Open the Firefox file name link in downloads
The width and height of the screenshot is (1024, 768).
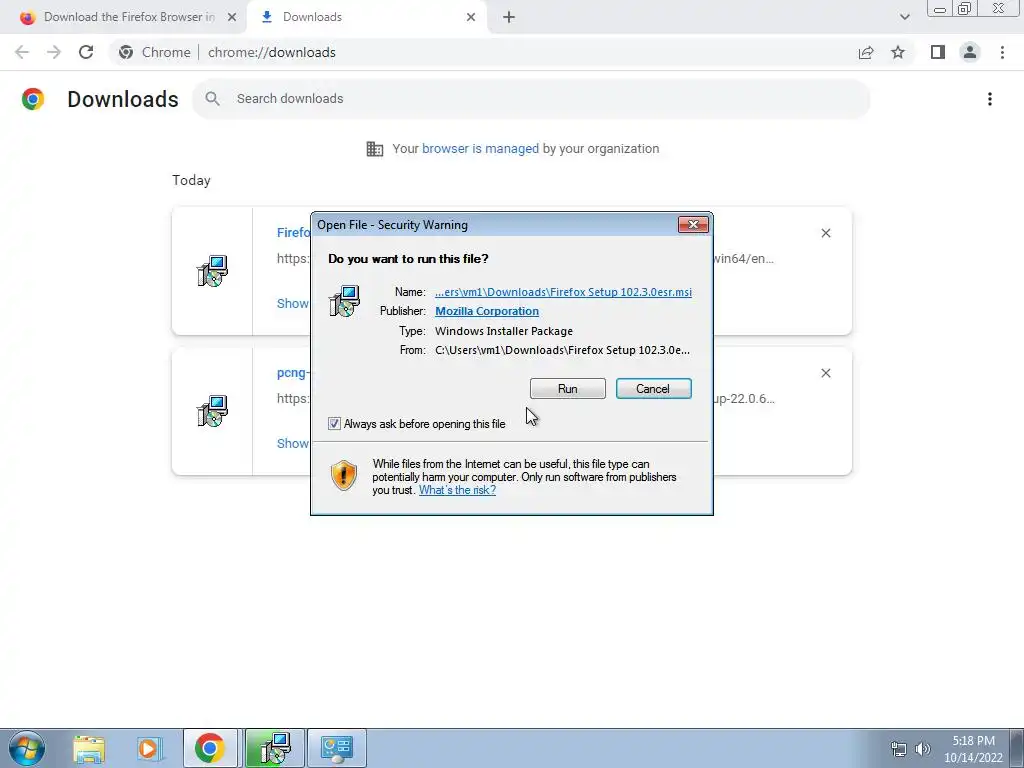293,232
